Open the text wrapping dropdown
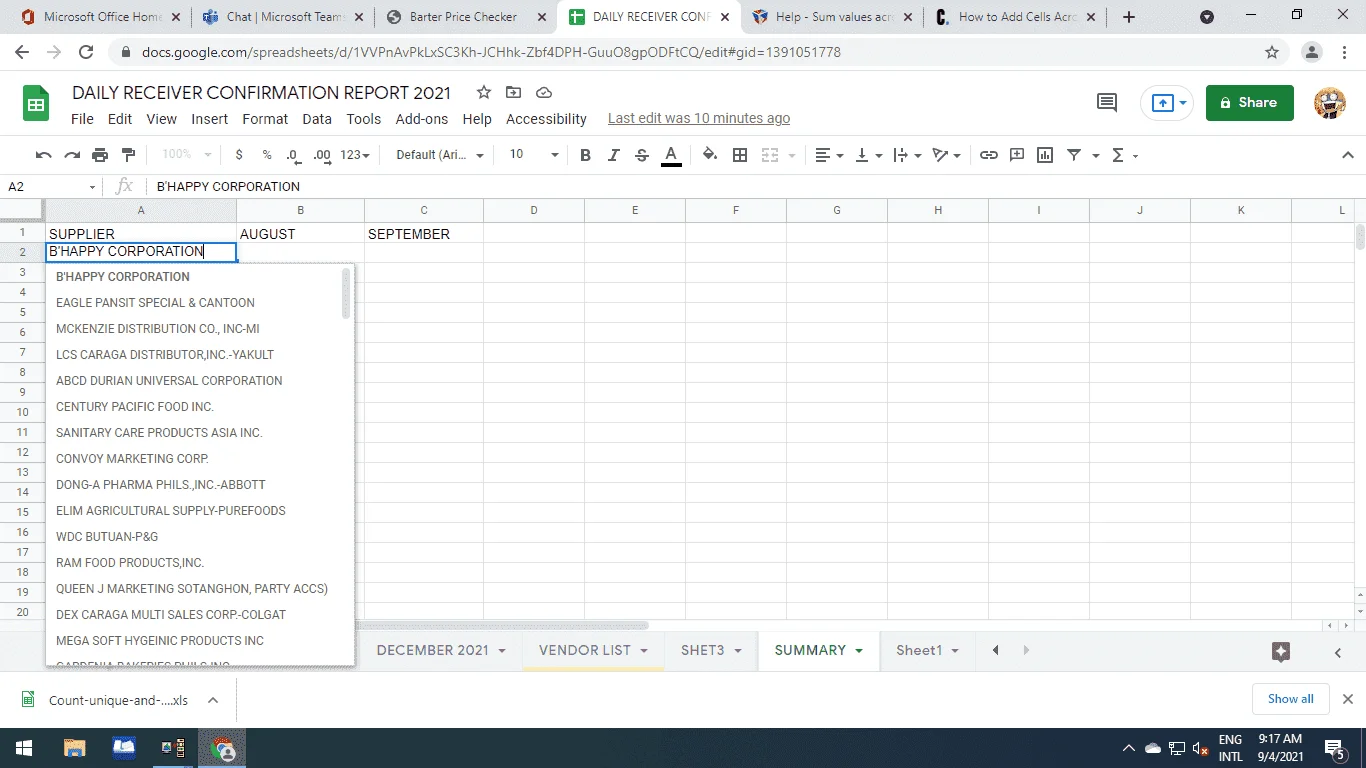This screenshot has width=1366, height=768. (x=907, y=155)
